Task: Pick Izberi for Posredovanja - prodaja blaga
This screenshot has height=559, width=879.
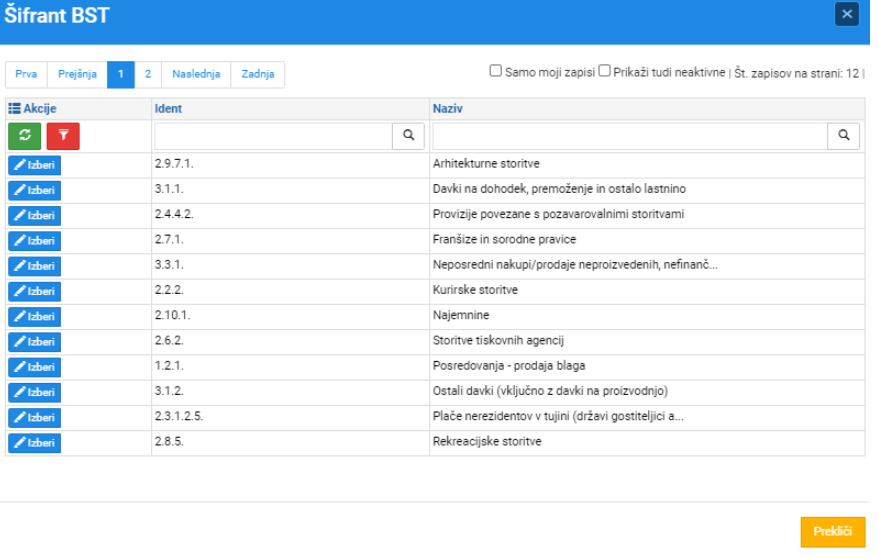Action: tap(34, 367)
